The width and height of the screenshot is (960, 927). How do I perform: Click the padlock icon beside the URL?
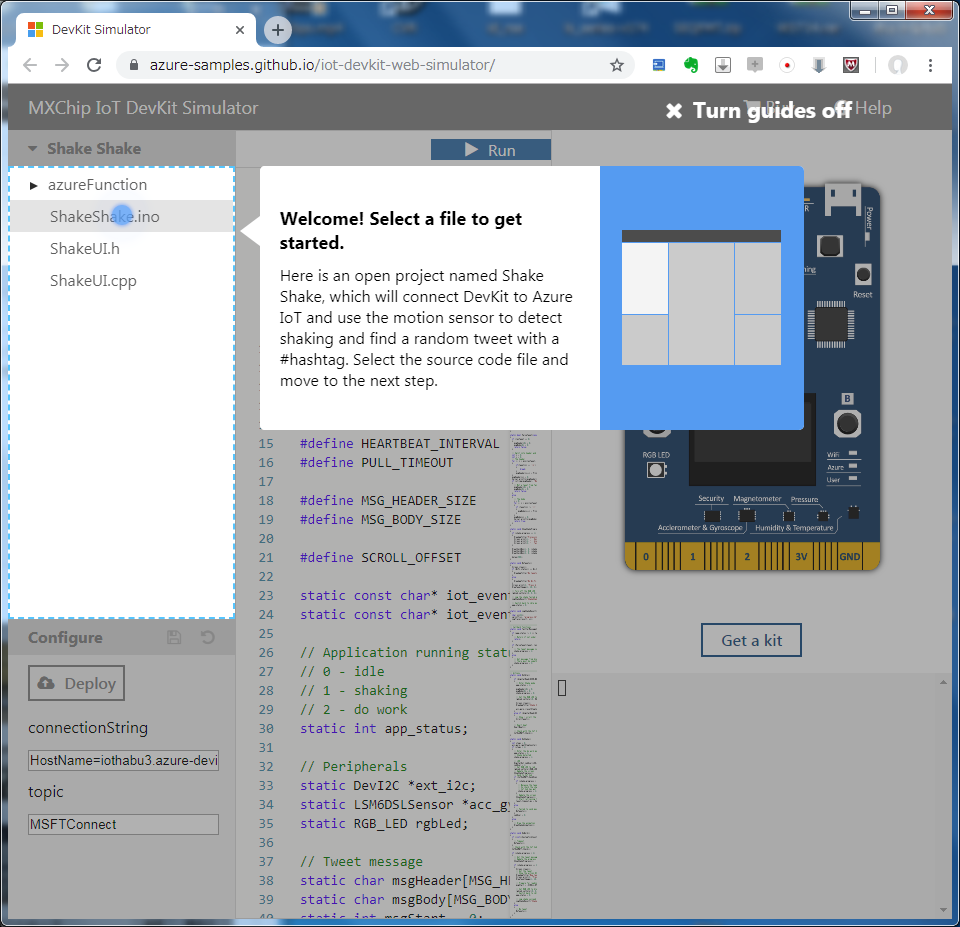133,64
